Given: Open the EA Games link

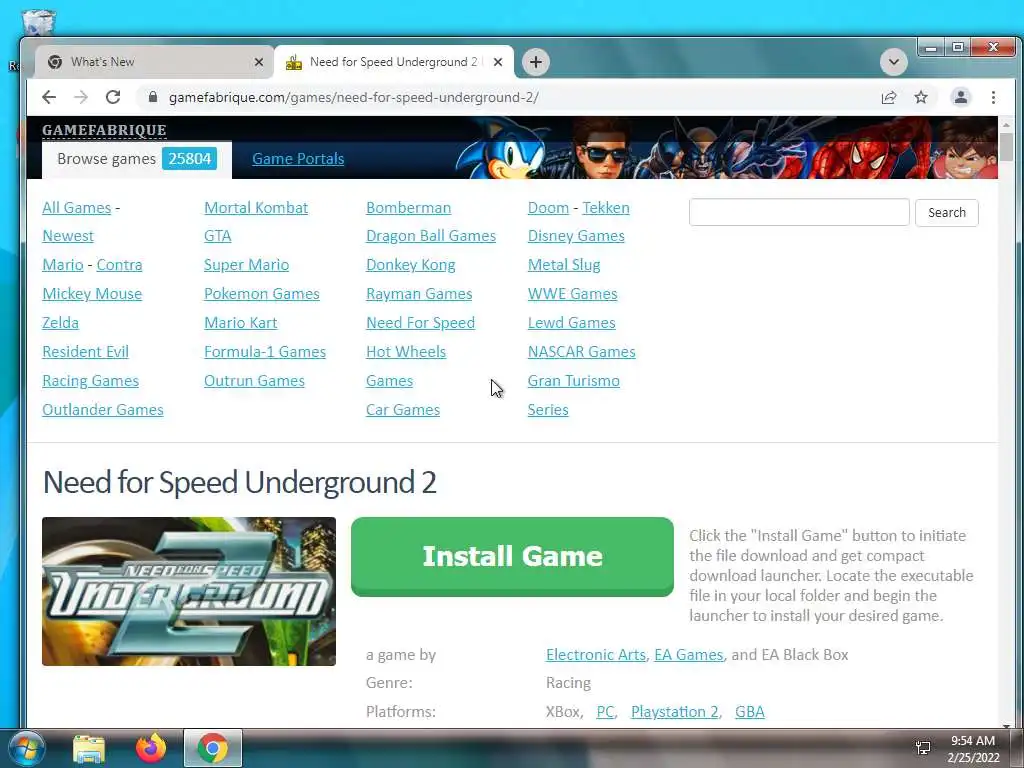Looking at the screenshot, I should [x=688, y=654].
